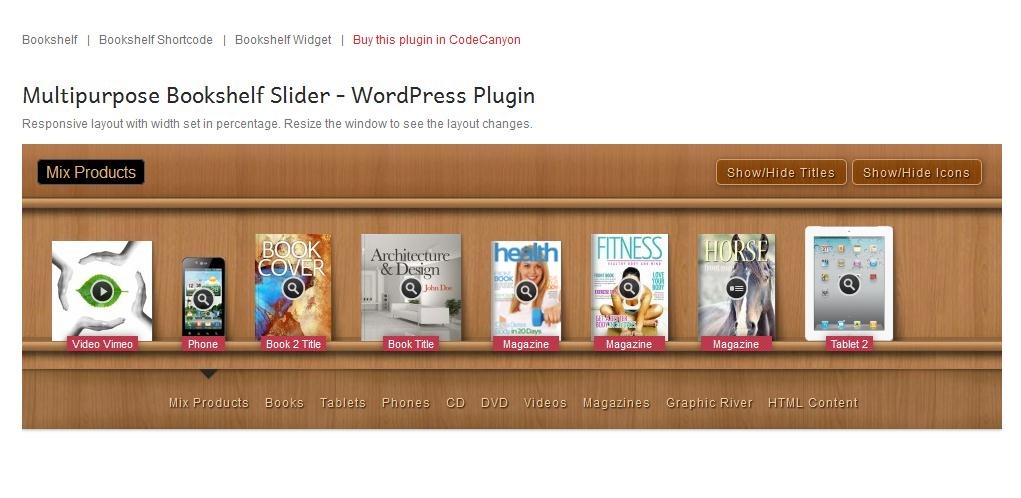
Task: Click the Book Title label
Action: [411, 344]
